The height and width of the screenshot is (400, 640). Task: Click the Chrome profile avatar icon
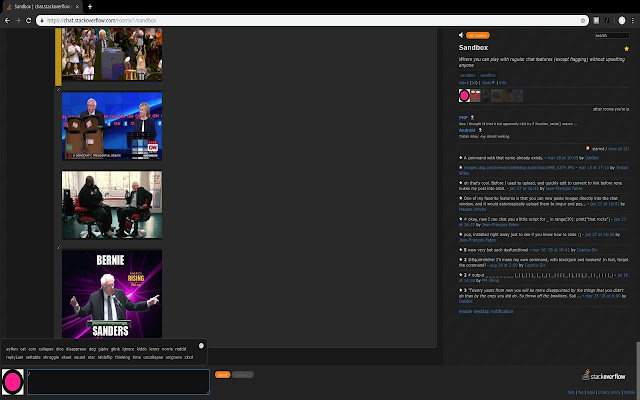tap(622, 20)
